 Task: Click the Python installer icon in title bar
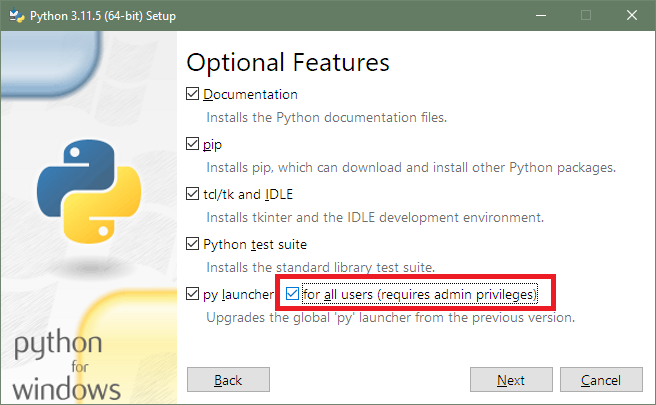tap(15, 15)
